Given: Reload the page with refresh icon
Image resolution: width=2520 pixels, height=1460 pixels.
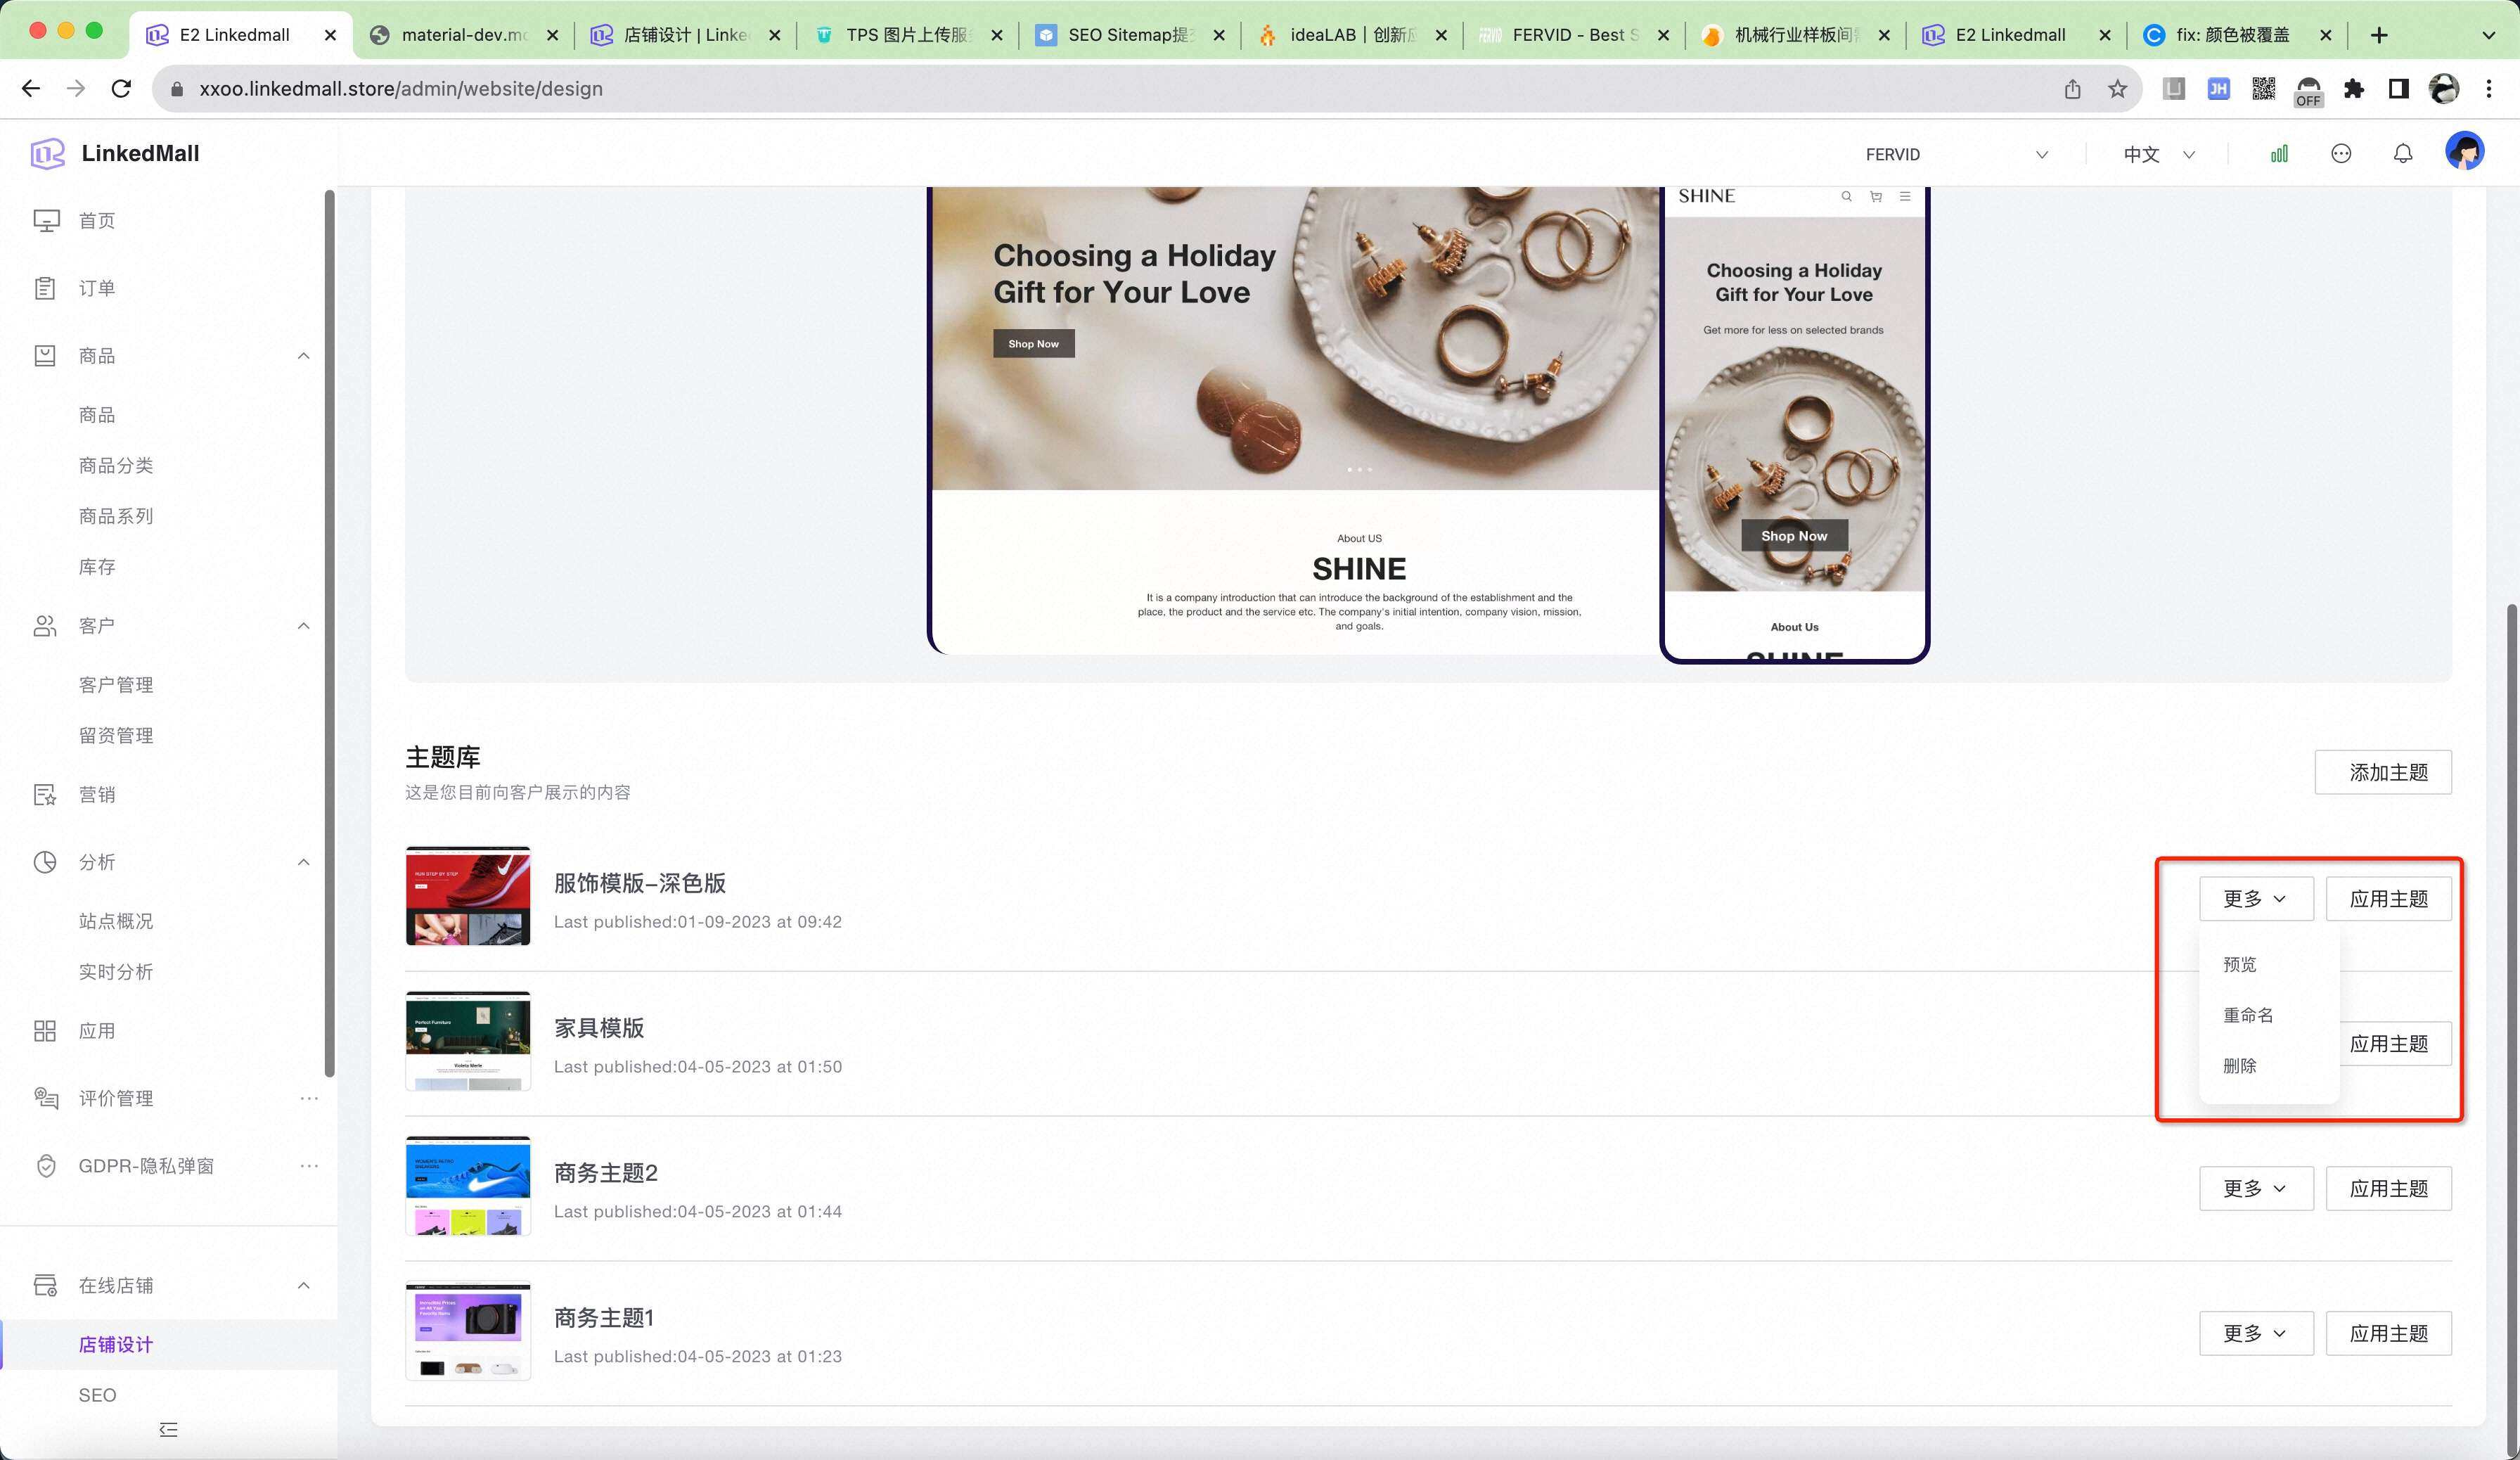Looking at the screenshot, I should coord(121,89).
